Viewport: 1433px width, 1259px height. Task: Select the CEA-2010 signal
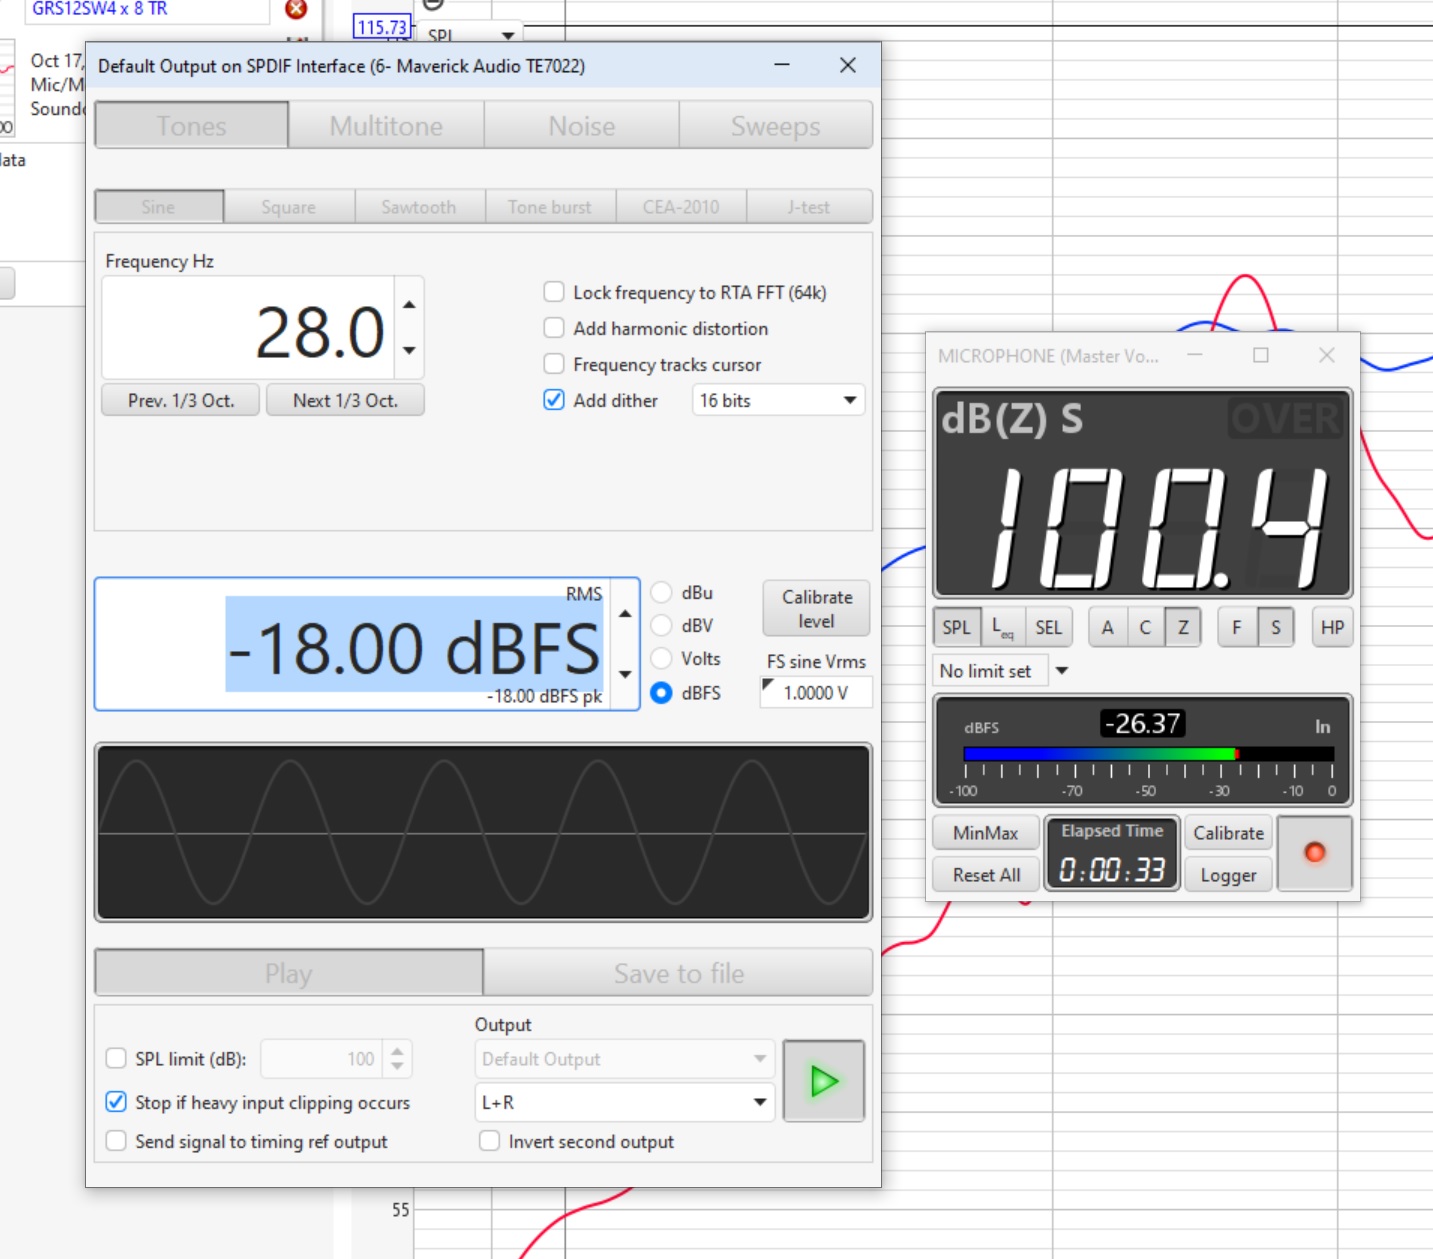pos(681,207)
